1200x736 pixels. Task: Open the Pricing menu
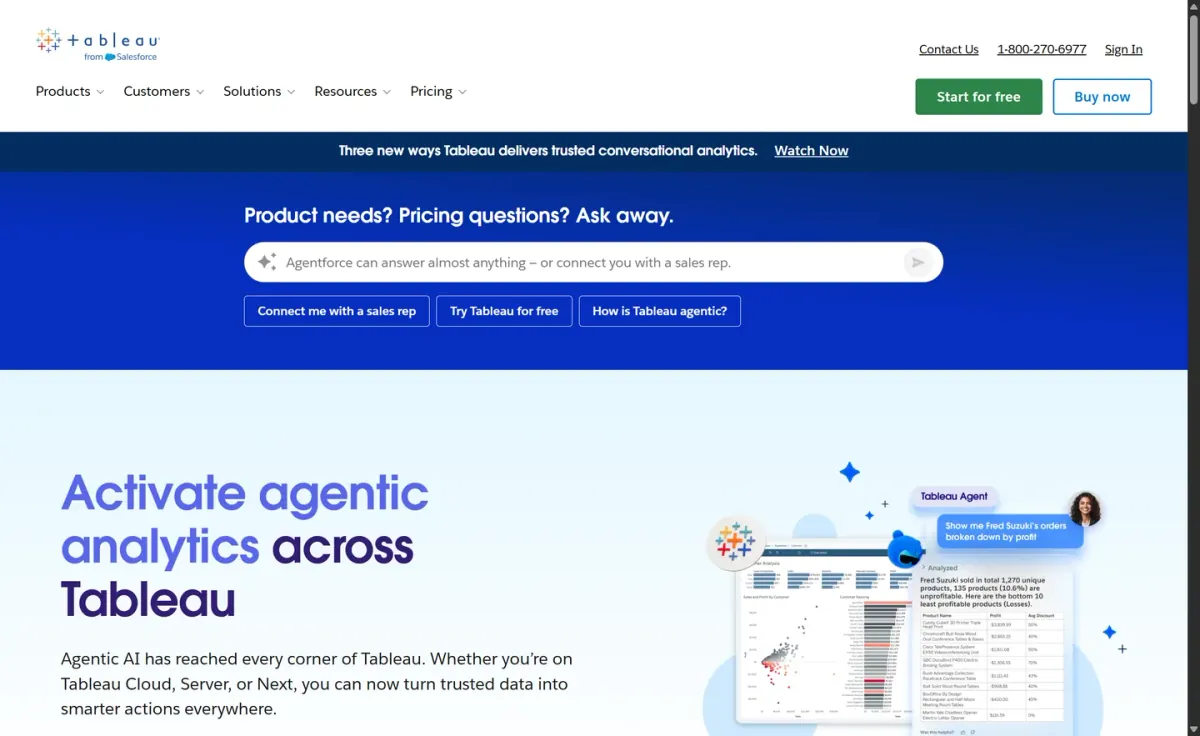[x=438, y=91]
